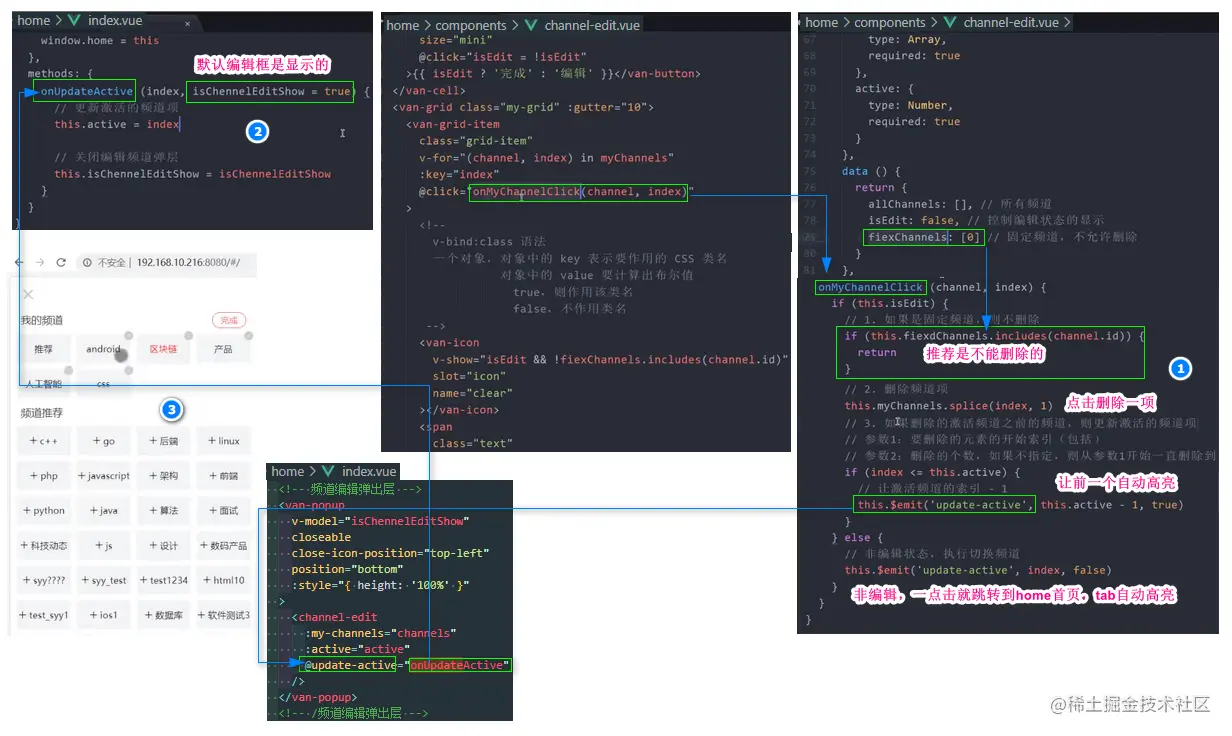
Task: Click the 'close-icon-position="top-left"' line
Action: [x=389, y=553]
